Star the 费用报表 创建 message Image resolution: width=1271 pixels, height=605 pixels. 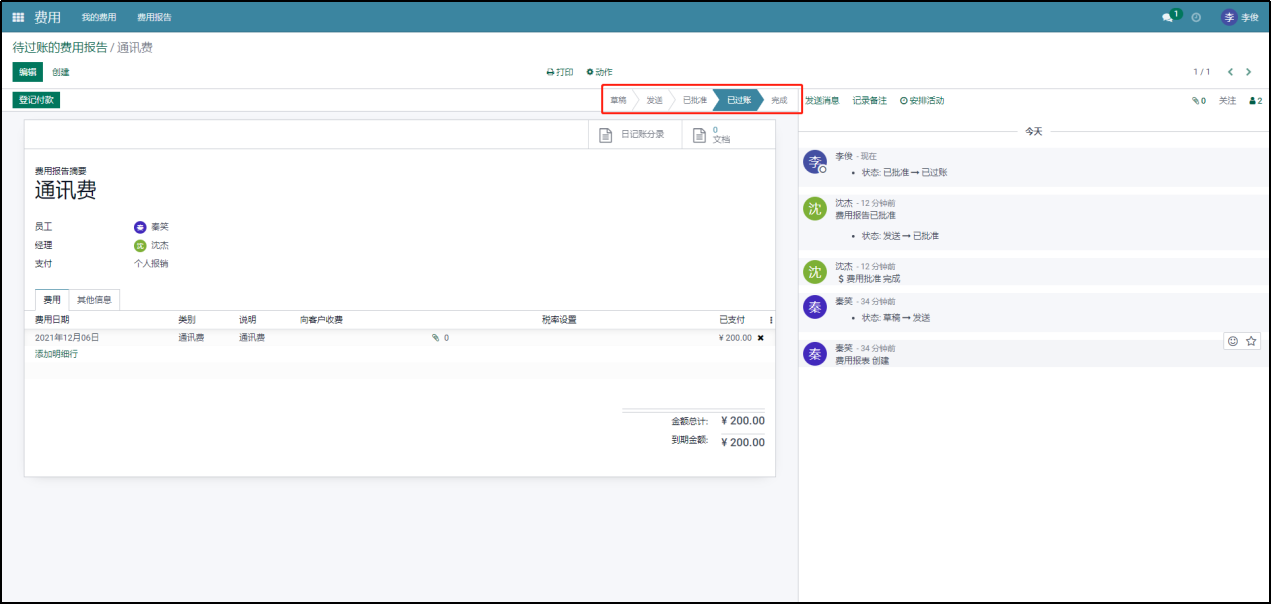1251,341
